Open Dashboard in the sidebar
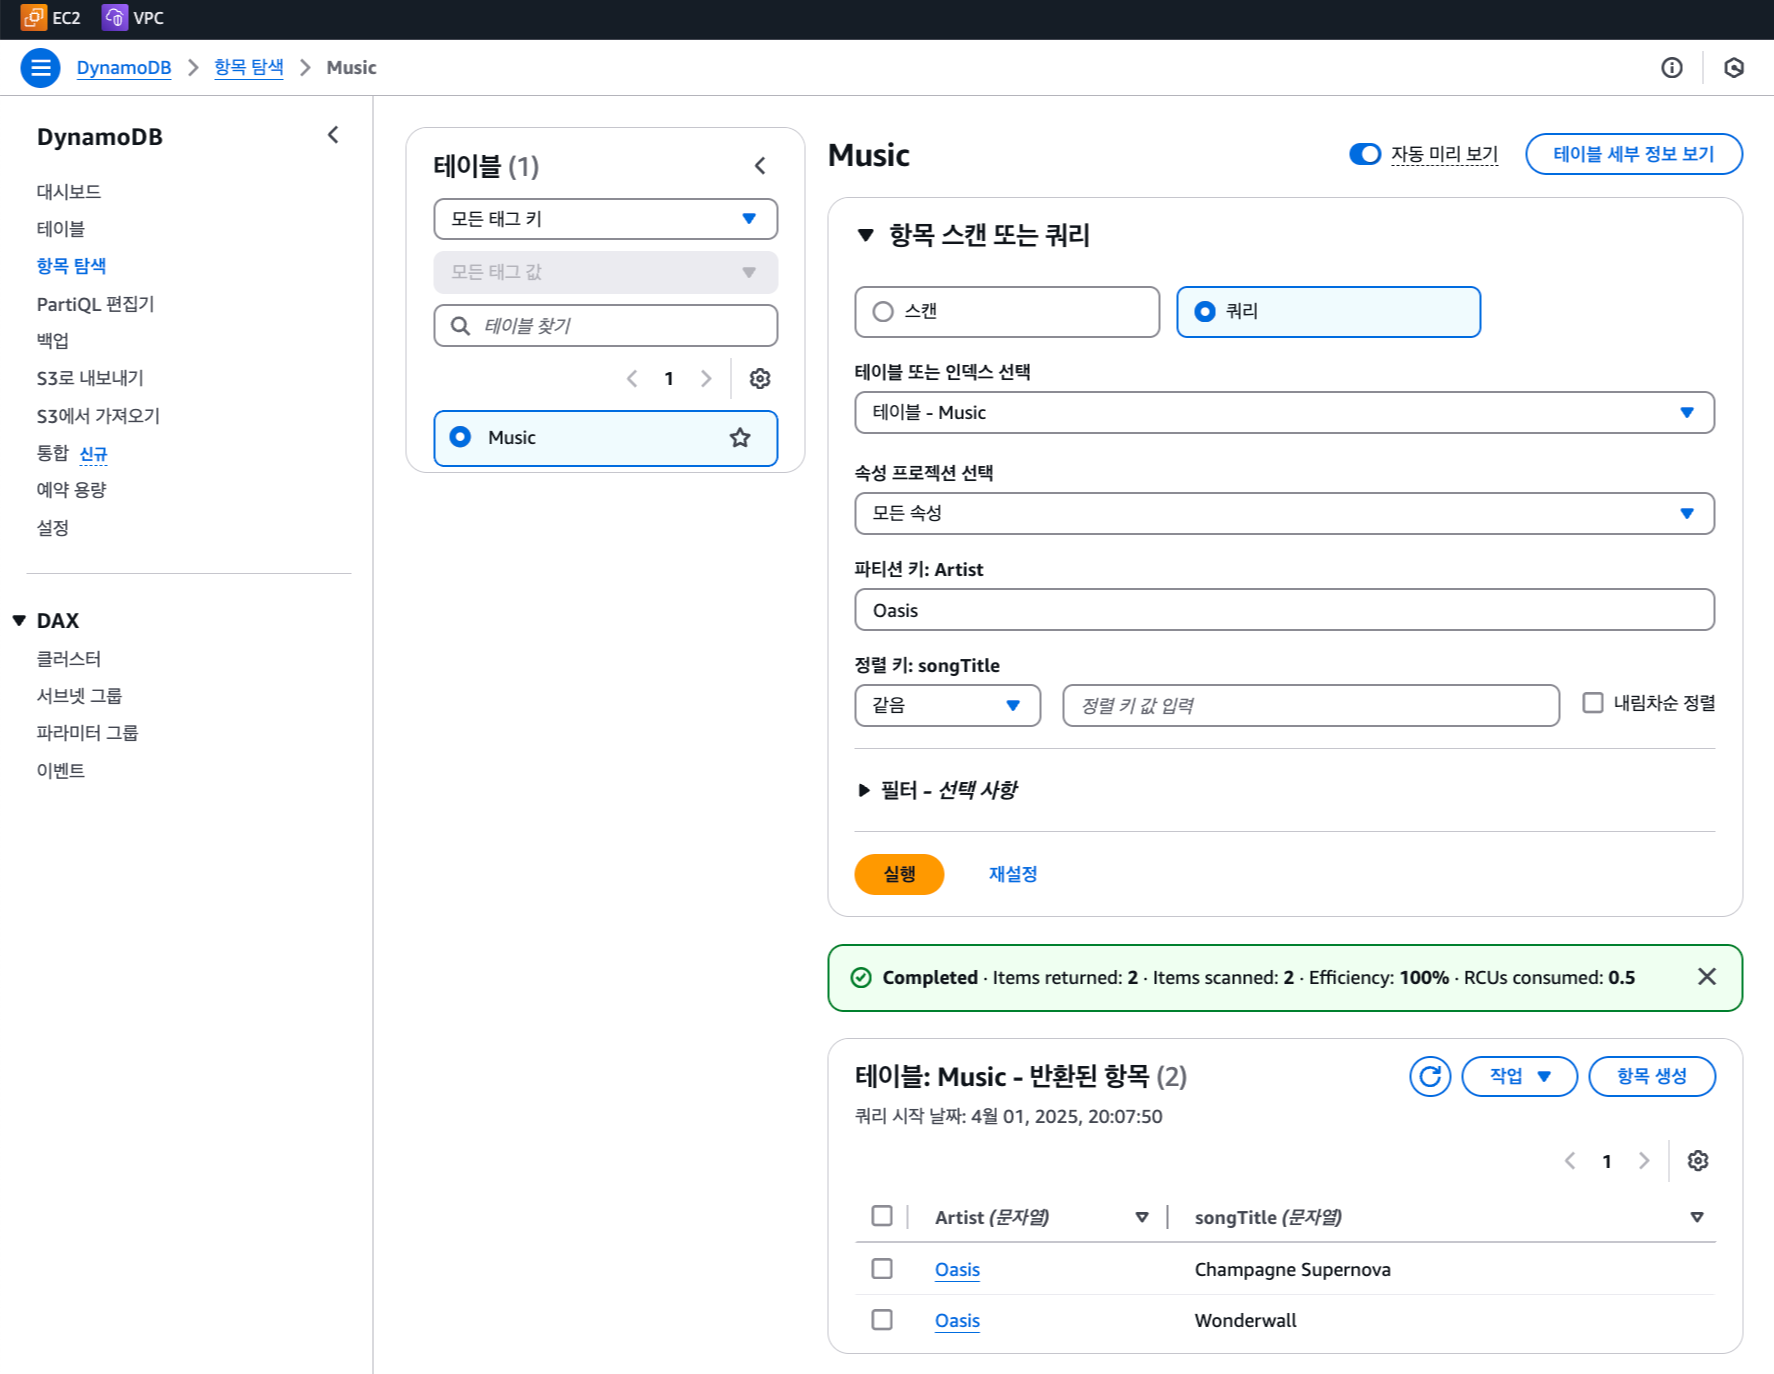This screenshot has width=1774, height=1374. [x=69, y=192]
